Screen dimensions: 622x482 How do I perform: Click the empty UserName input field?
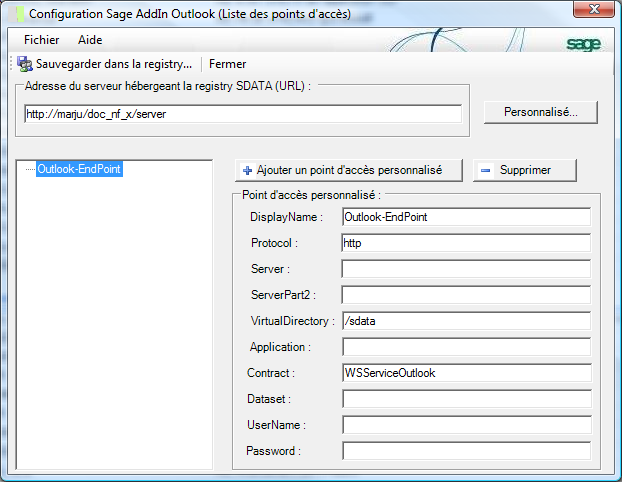(x=467, y=425)
